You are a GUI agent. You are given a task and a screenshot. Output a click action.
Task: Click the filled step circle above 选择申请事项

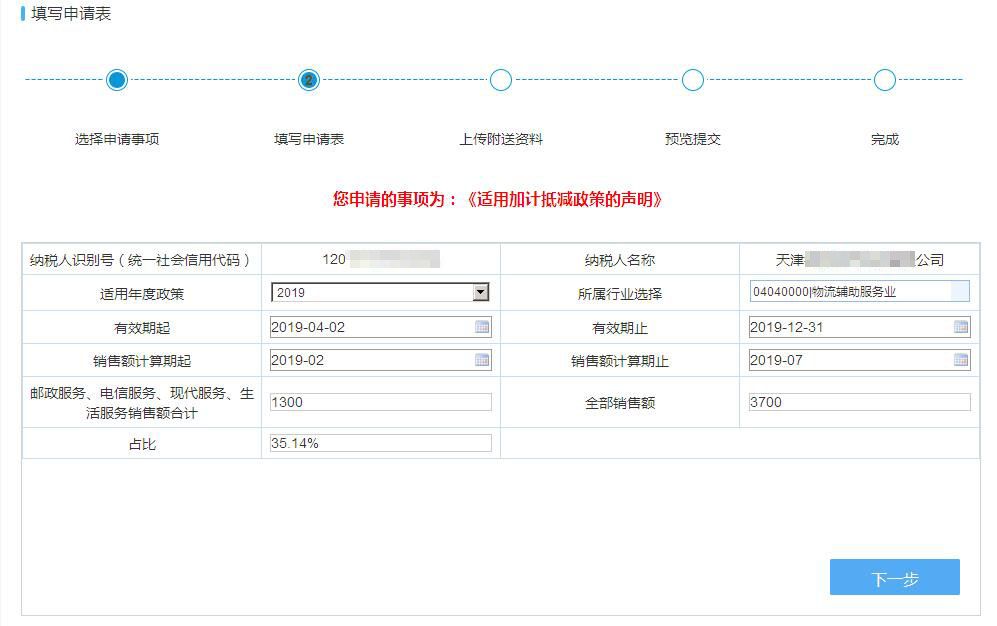coord(117,80)
